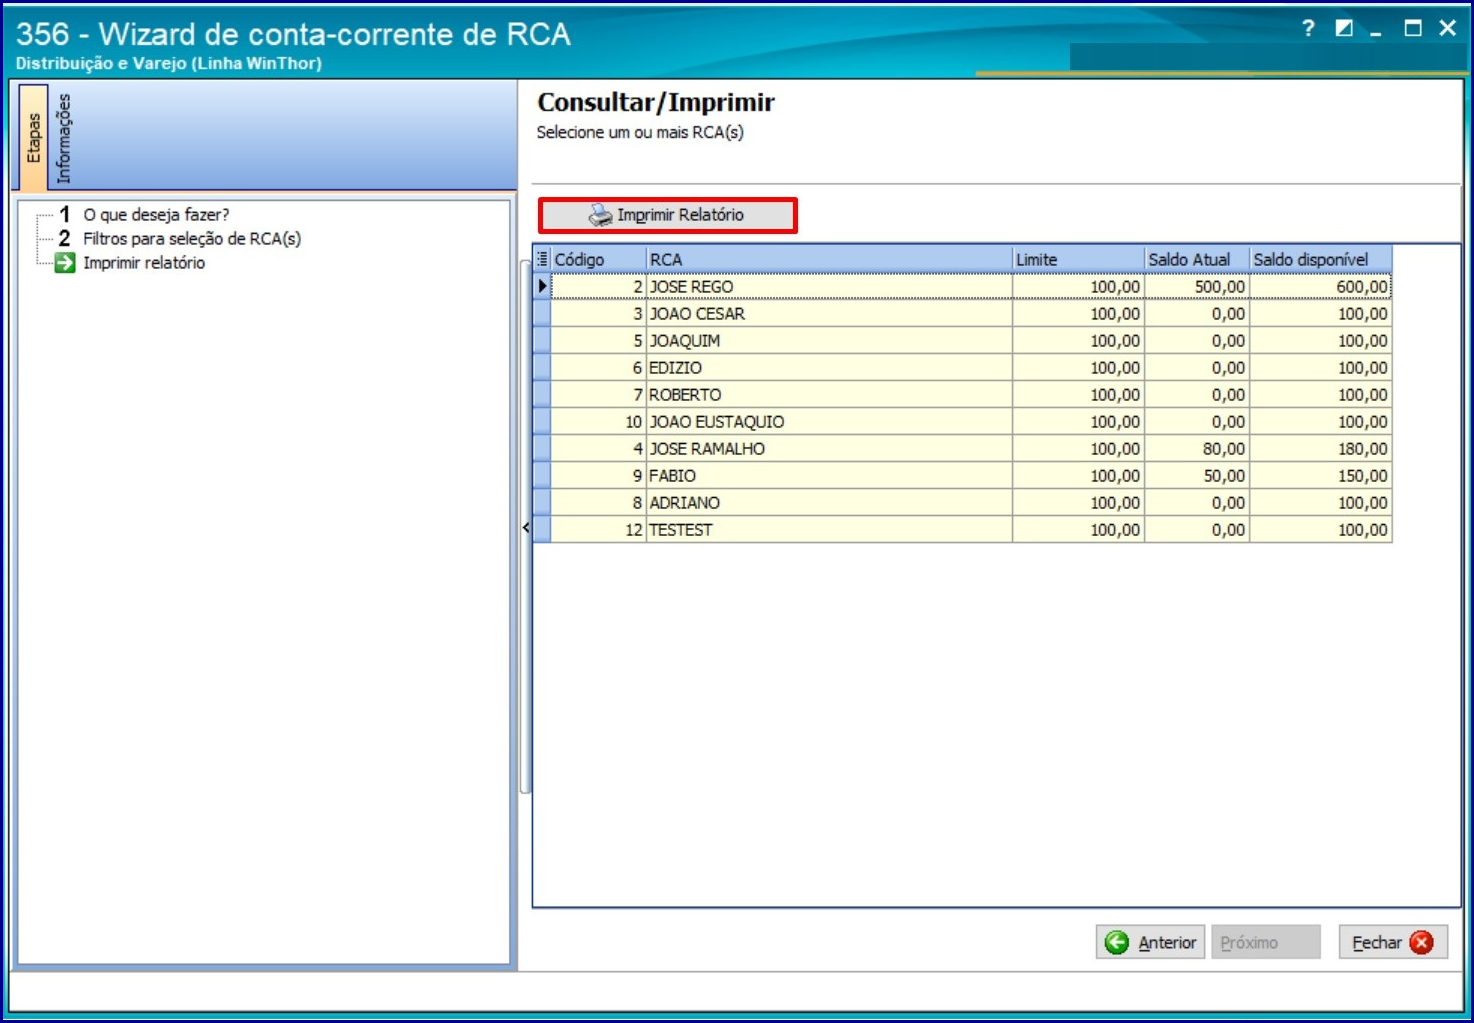
Task: Switch to the Informações vertical tab
Action: click(x=64, y=138)
